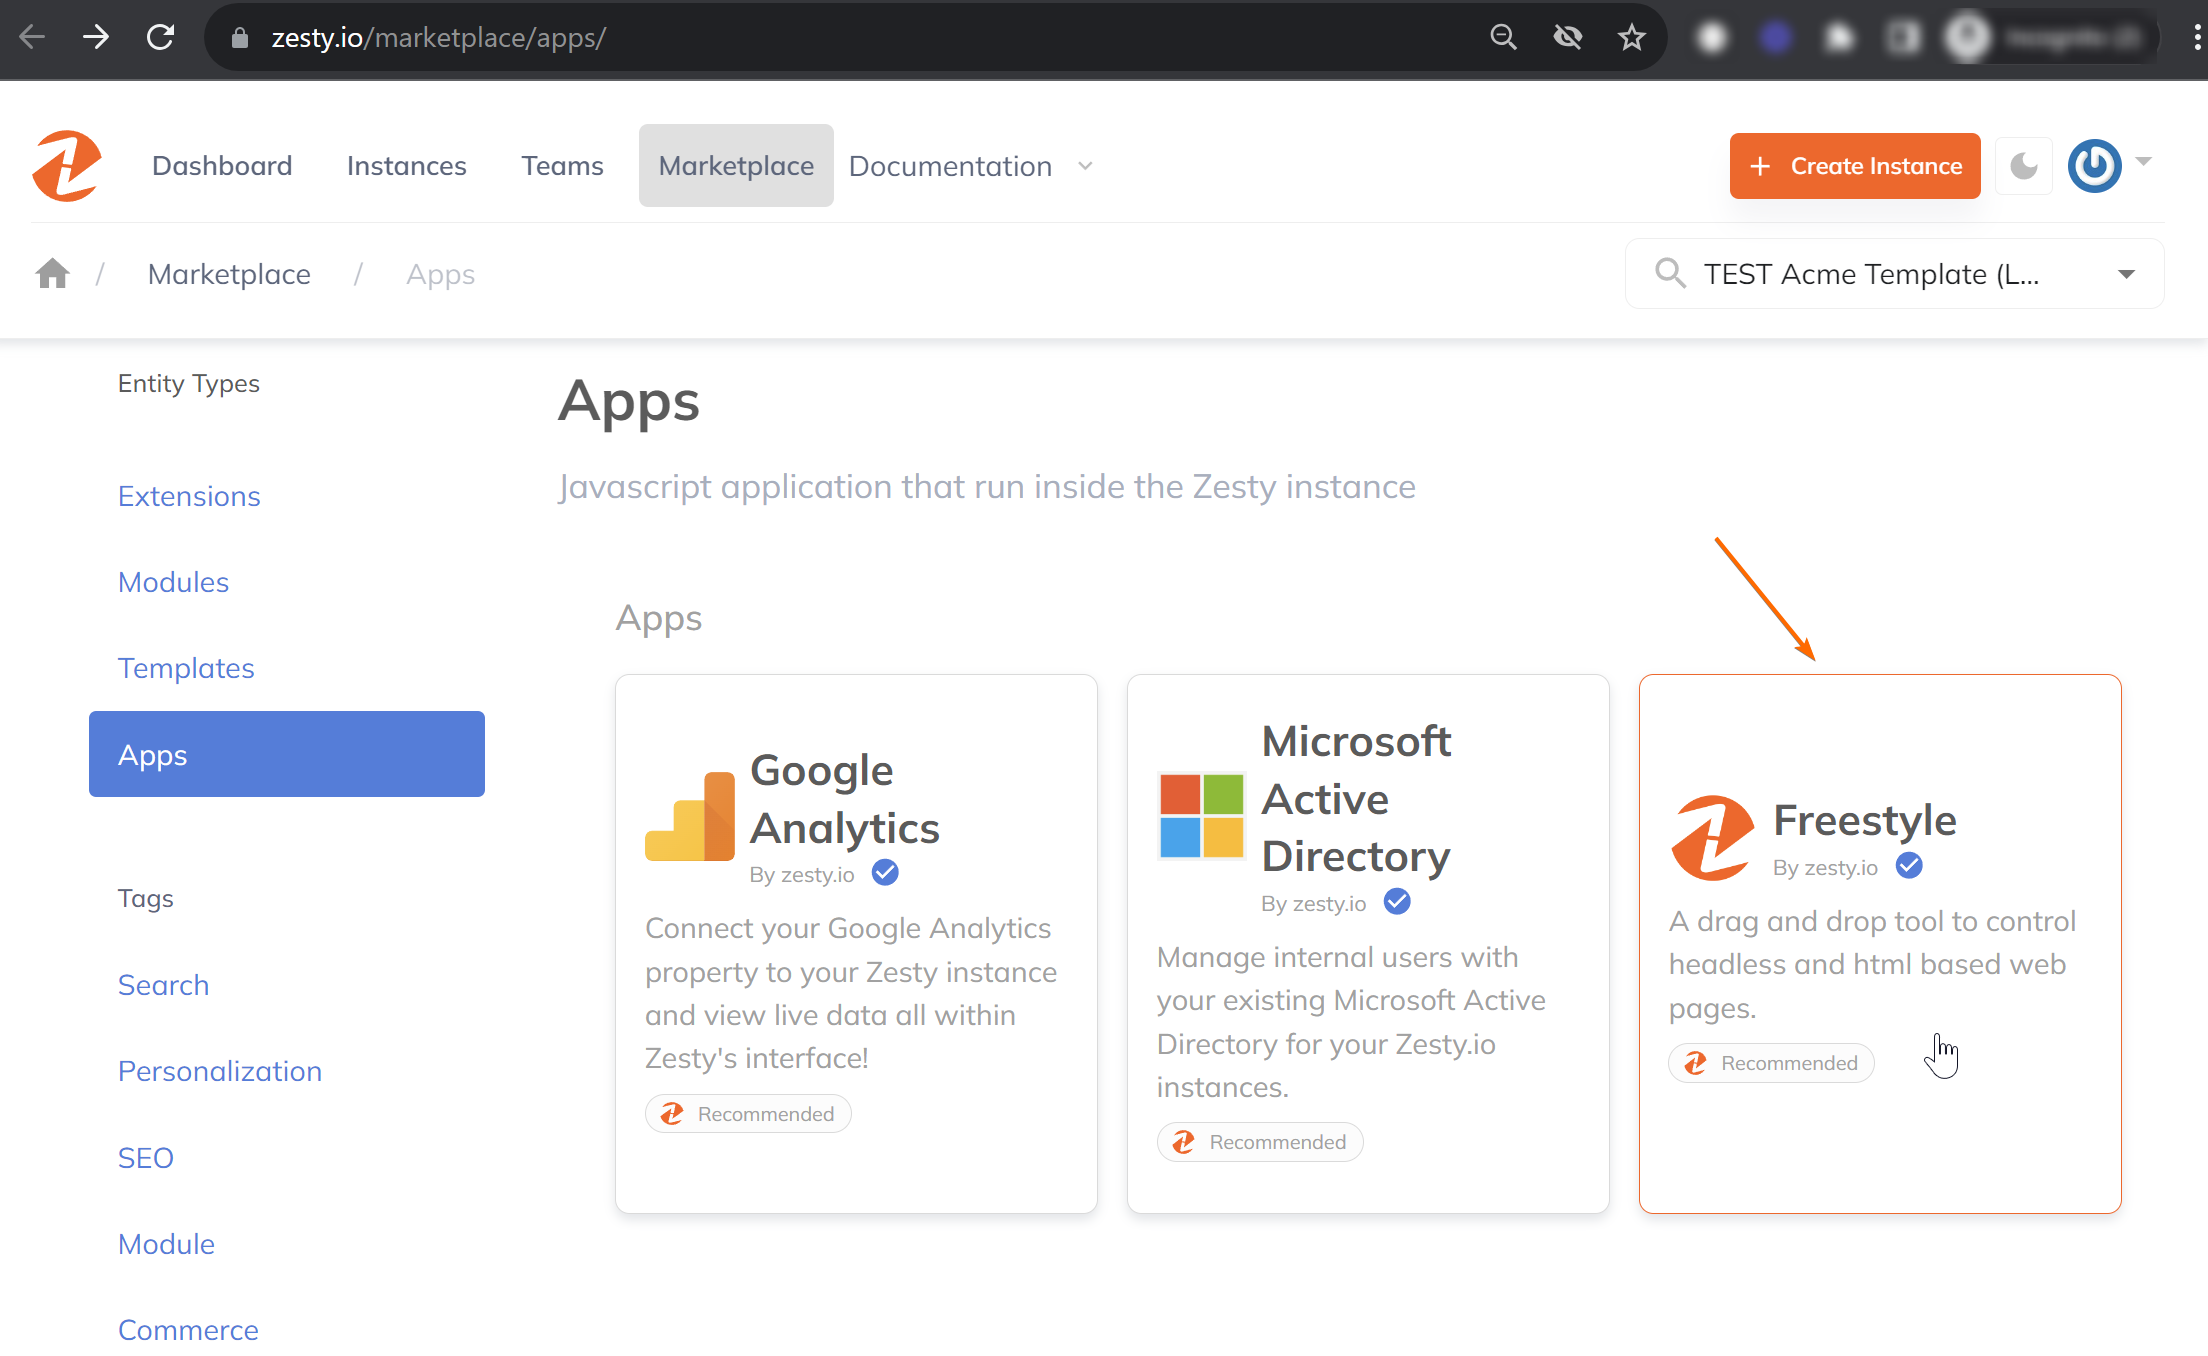2208x1356 pixels.
Task: Open the TEST Acme Template instance selector
Action: [x=1894, y=273]
